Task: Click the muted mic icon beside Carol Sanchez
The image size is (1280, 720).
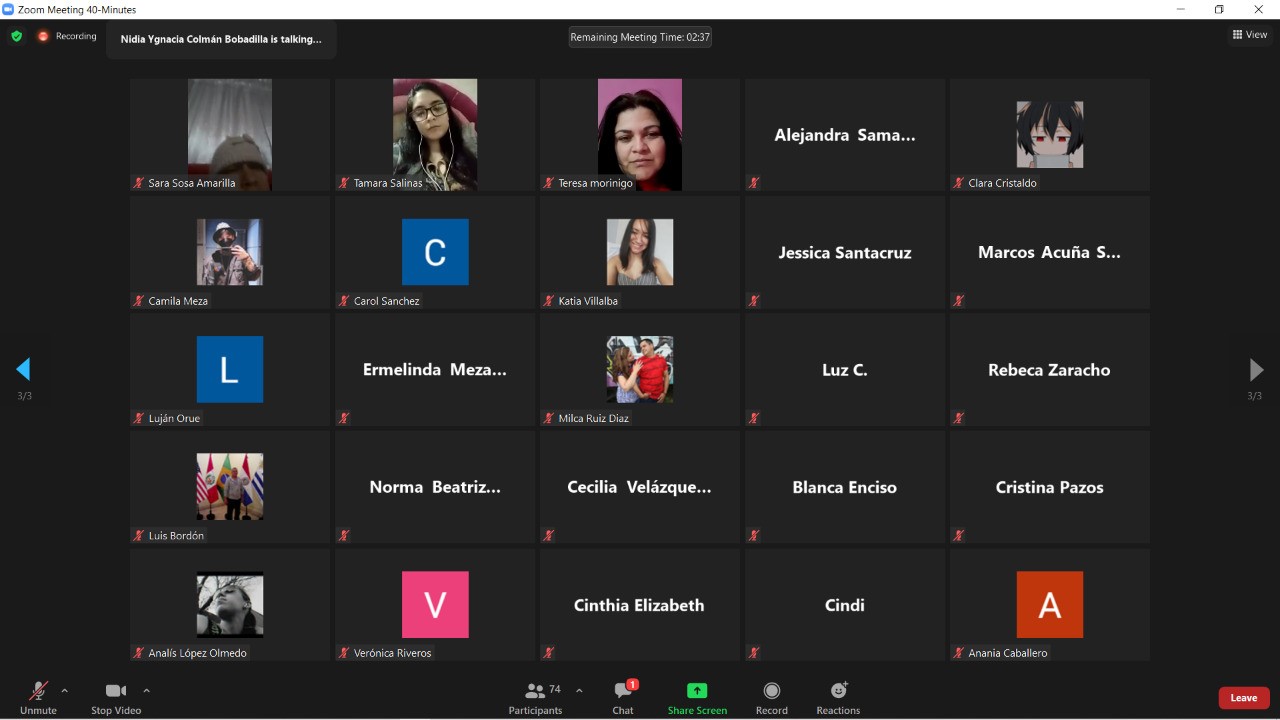Action: 344,301
